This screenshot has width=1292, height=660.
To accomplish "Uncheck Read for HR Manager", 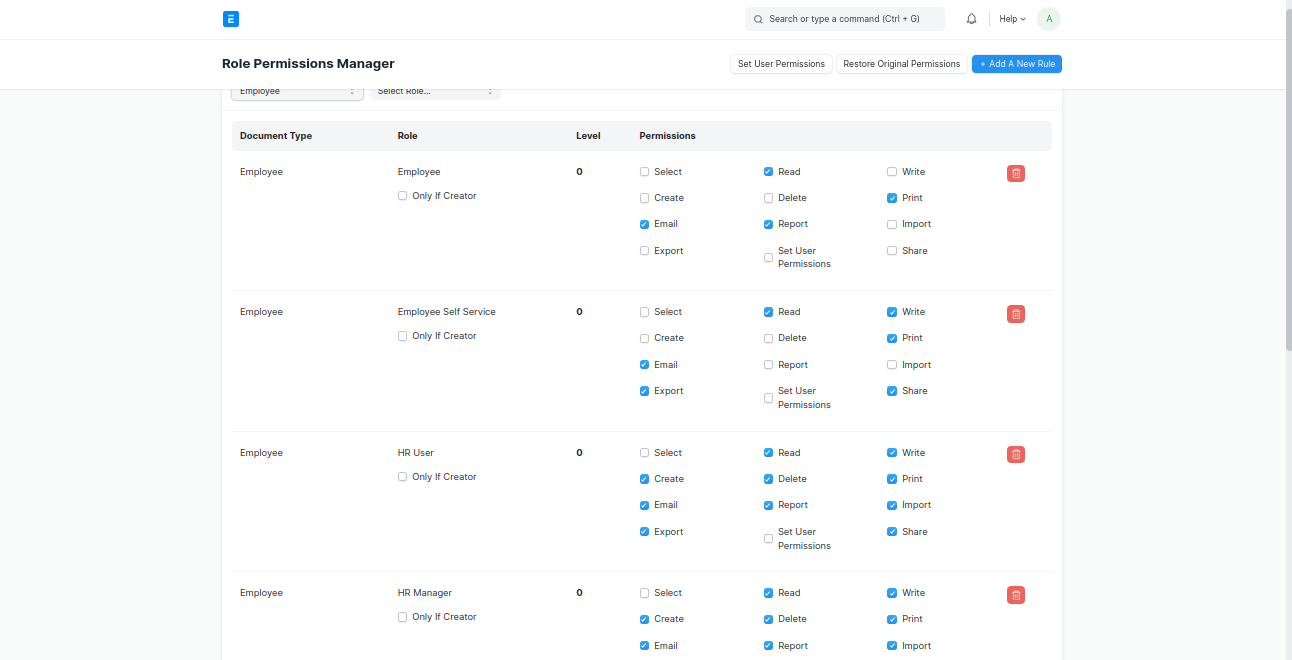I will click(768, 593).
